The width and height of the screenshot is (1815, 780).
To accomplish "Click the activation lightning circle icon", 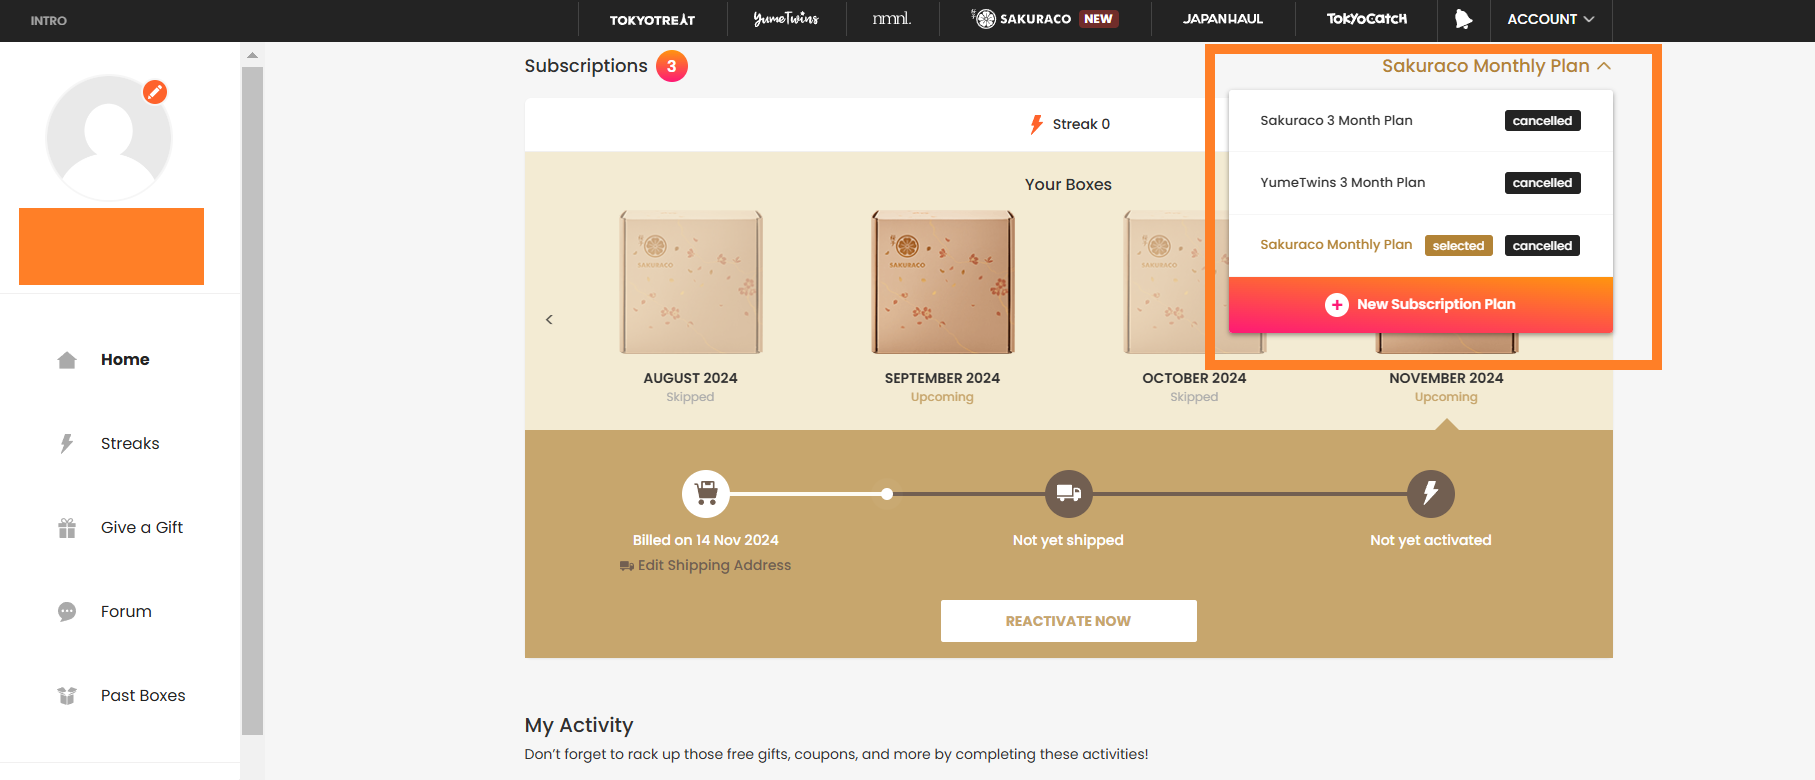I will coord(1431,493).
